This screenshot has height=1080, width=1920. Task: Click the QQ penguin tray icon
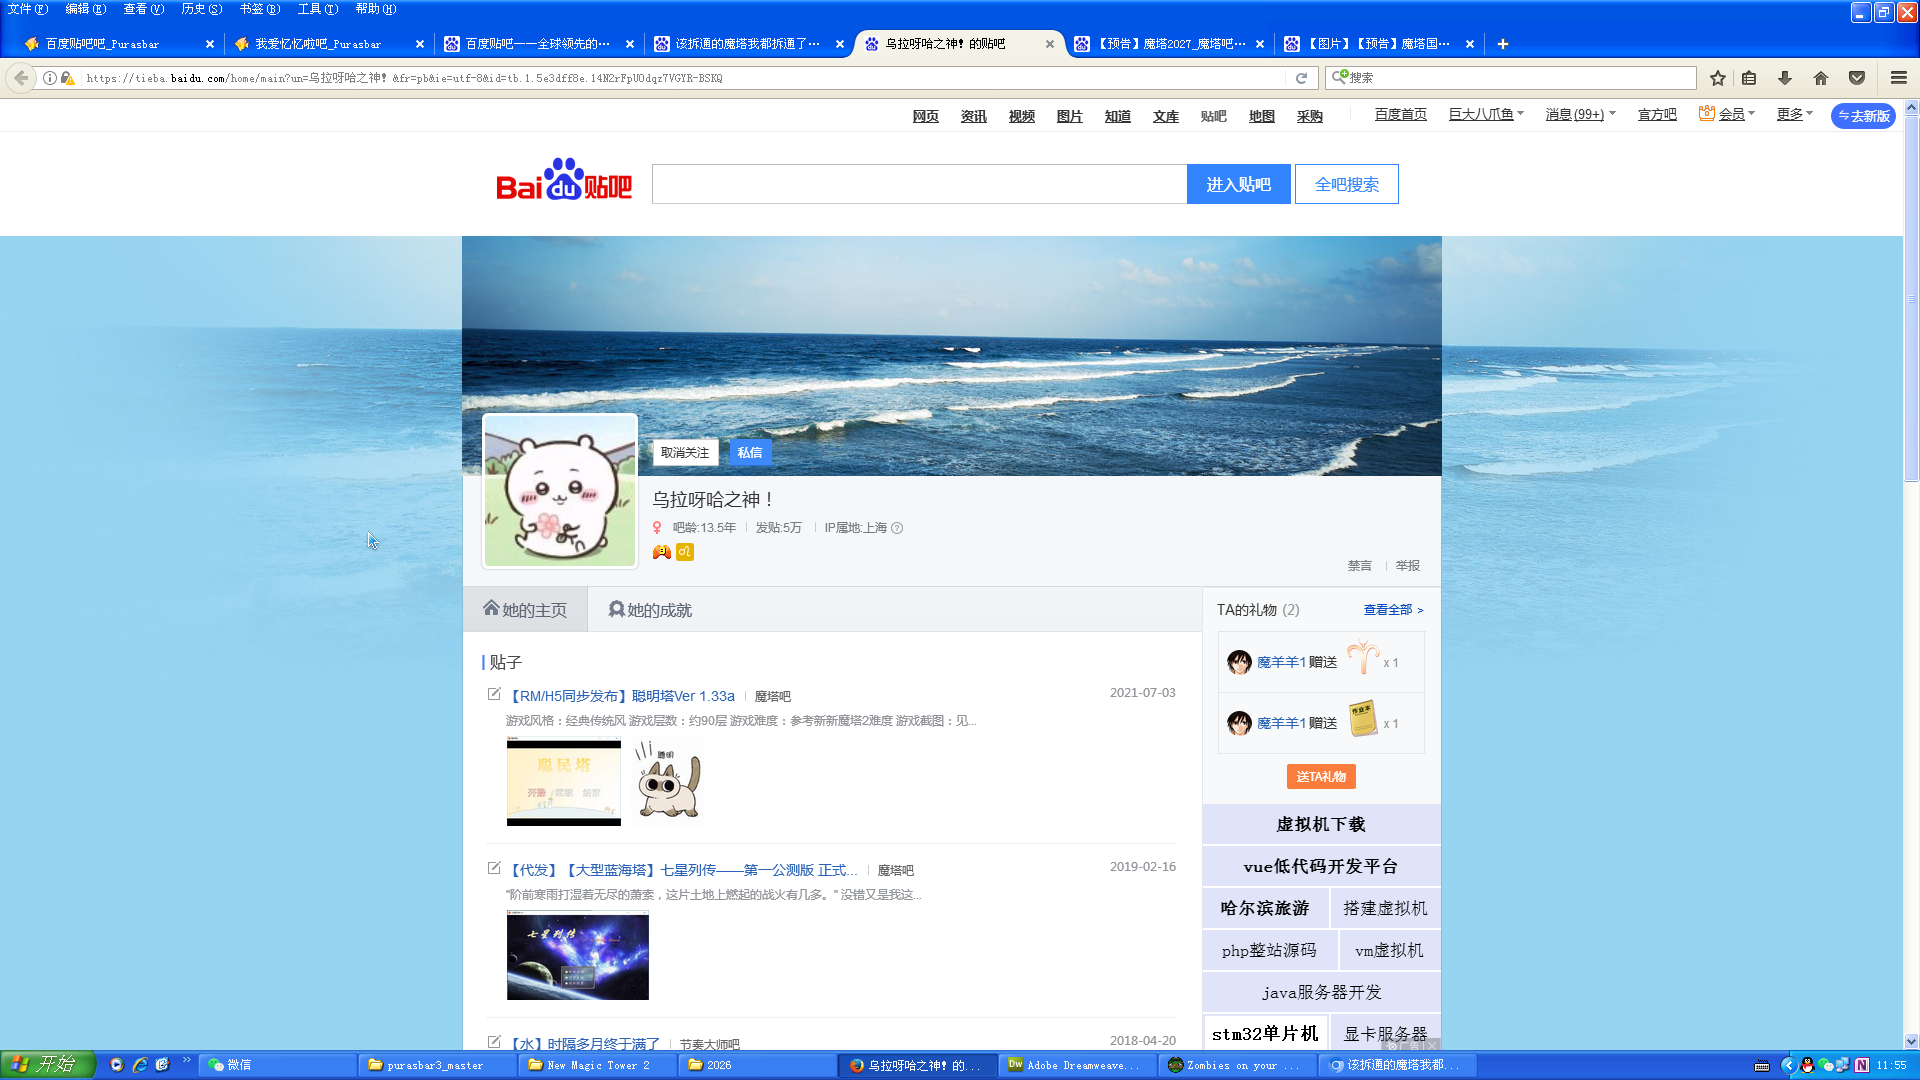1807,1065
